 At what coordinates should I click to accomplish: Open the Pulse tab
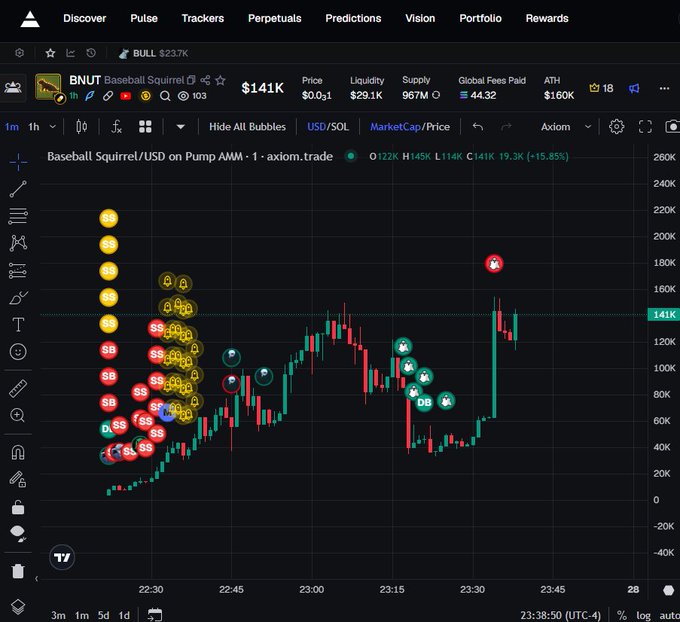coord(144,18)
